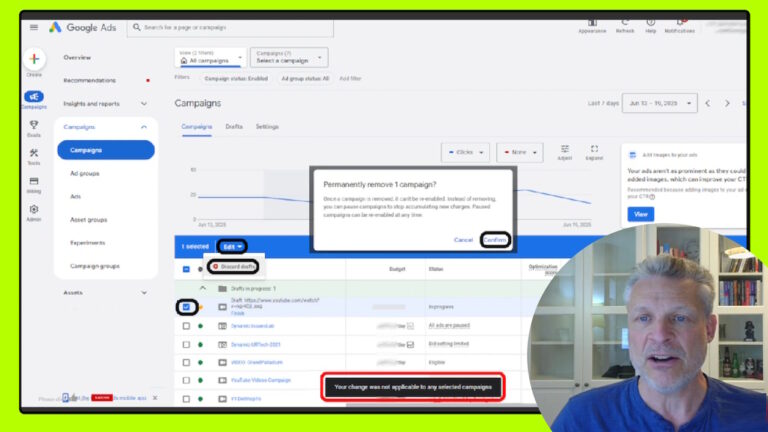This screenshot has width=768, height=432.
Task: Open the Admin gear icon
Action: (34, 211)
